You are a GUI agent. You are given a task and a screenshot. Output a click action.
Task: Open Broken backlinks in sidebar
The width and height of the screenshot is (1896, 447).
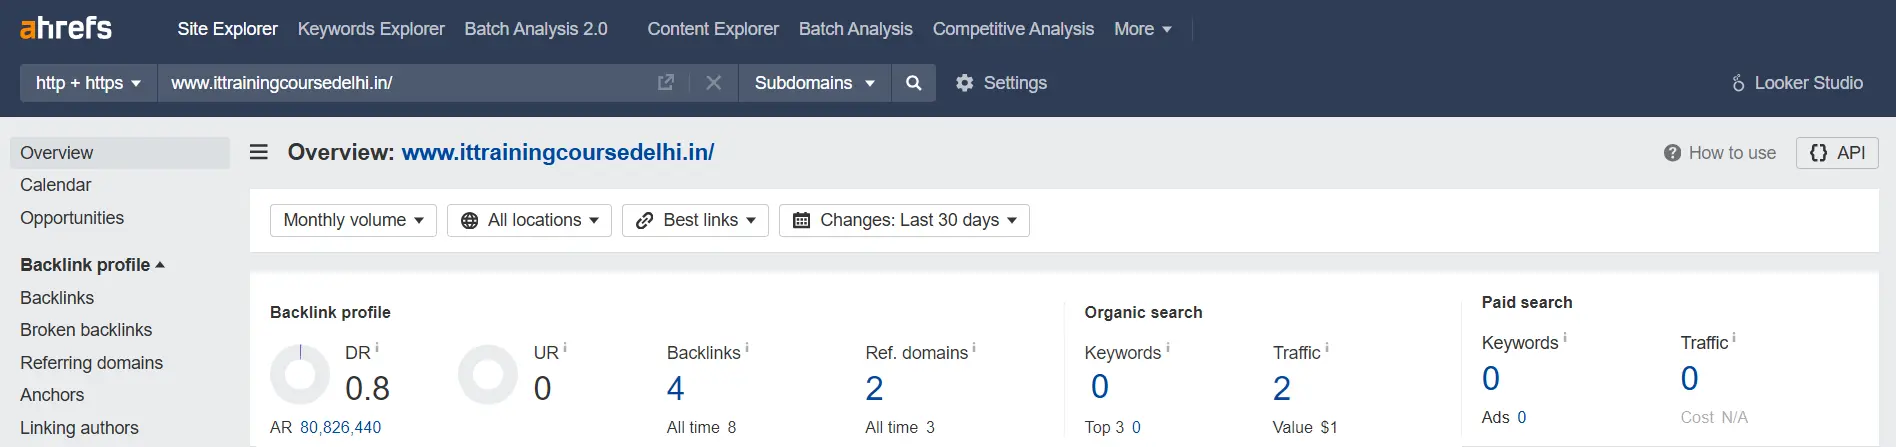pyautogui.click(x=86, y=330)
